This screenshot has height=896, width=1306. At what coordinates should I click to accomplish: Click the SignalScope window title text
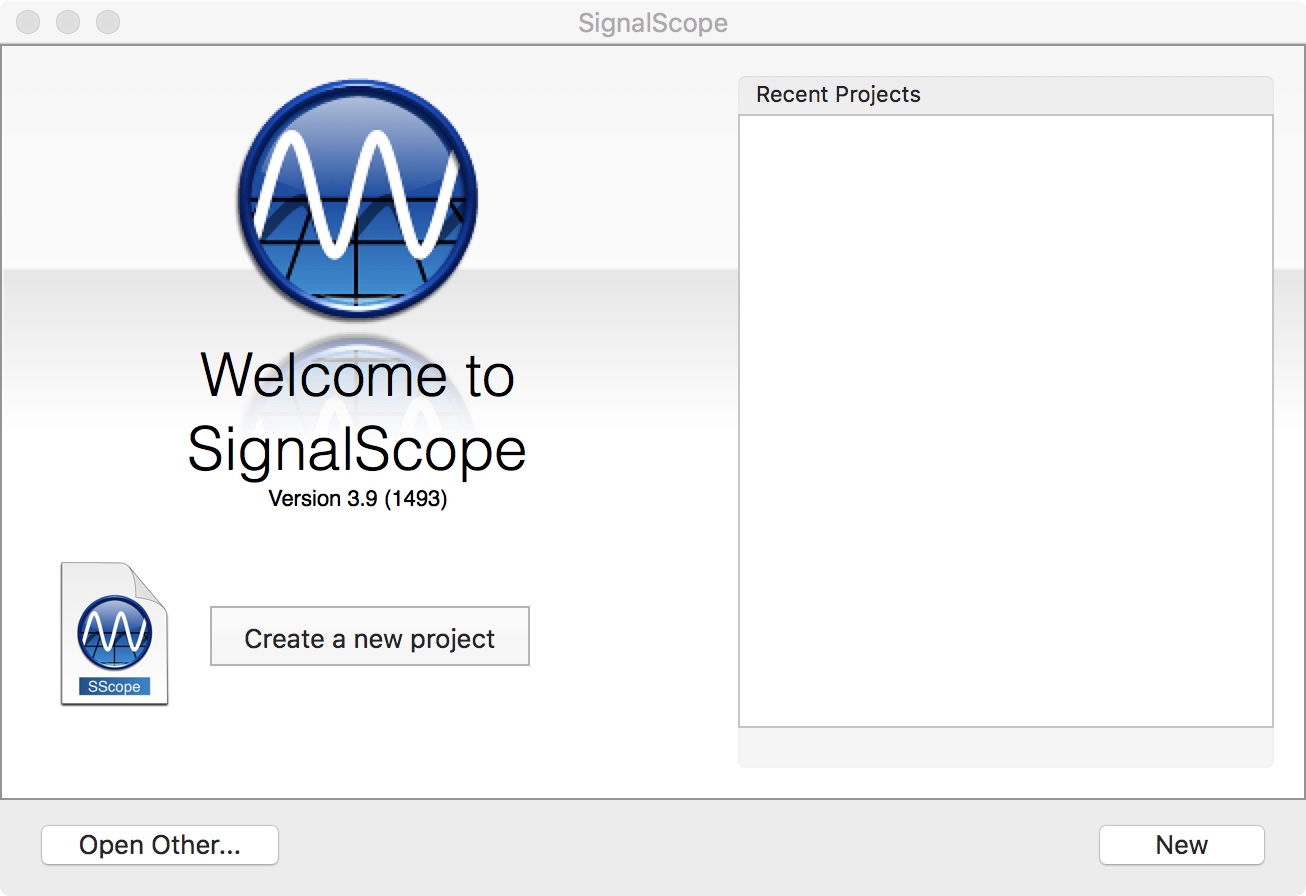(x=653, y=23)
